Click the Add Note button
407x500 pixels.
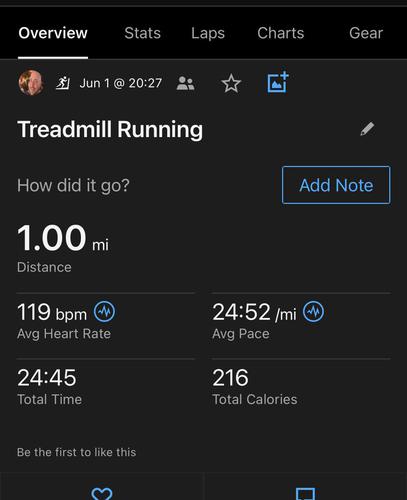click(336, 185)
